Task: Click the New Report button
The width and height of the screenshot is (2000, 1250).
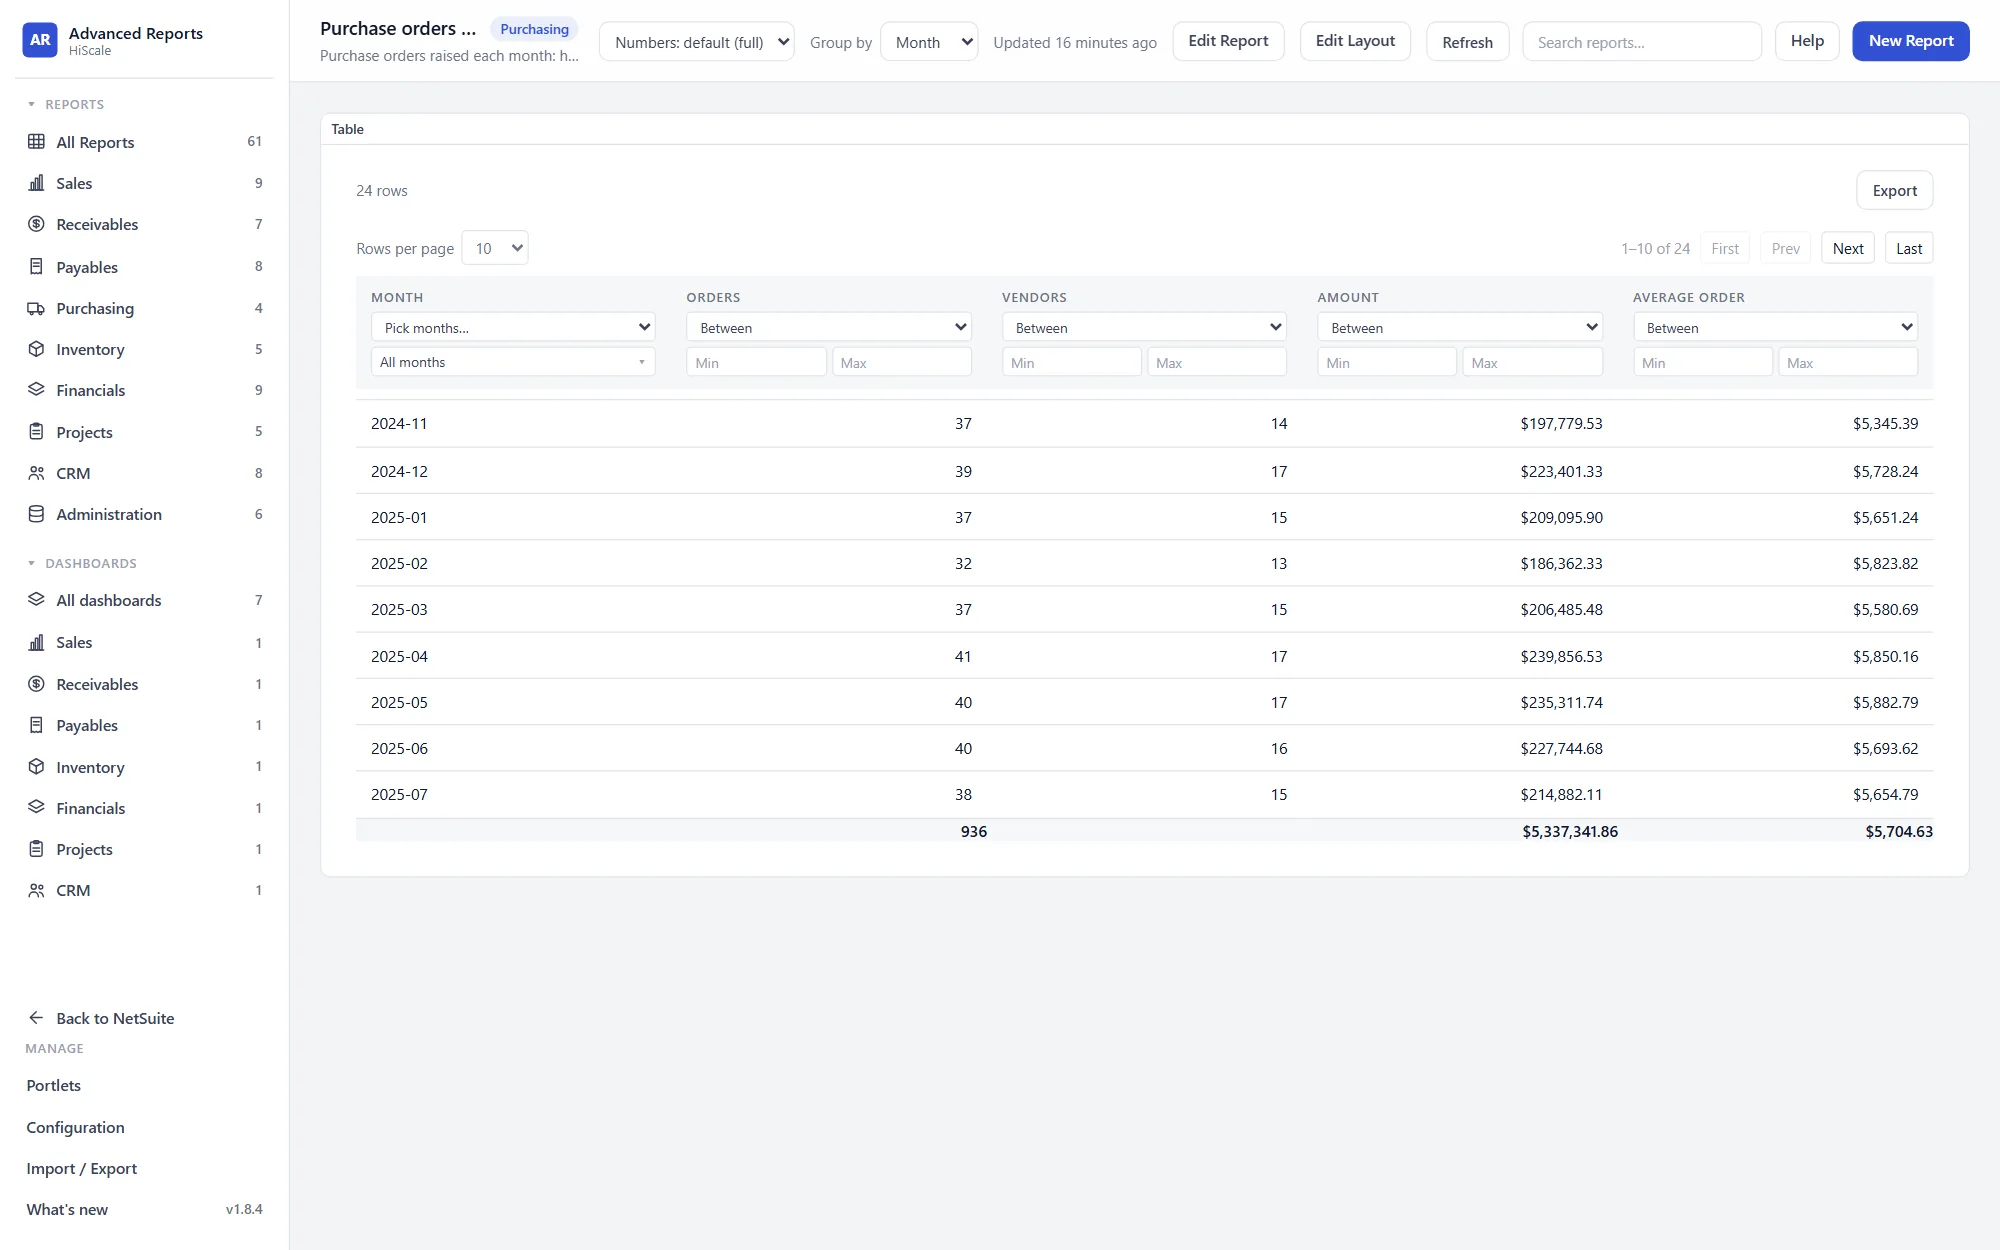Action: click(x=1911, y=41)
